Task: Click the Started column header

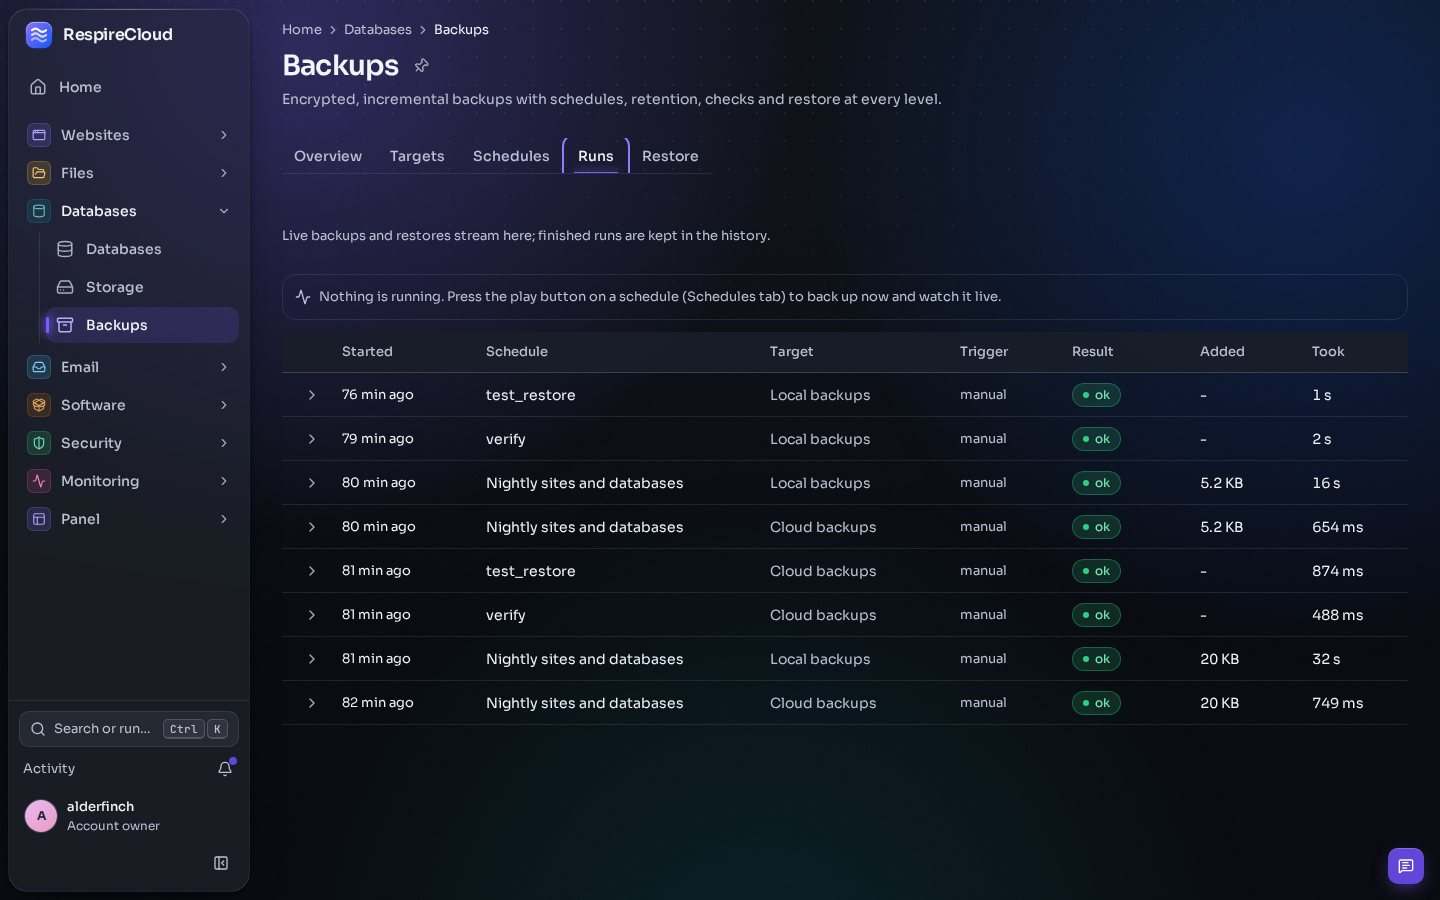Action: [x=367, y=352]
